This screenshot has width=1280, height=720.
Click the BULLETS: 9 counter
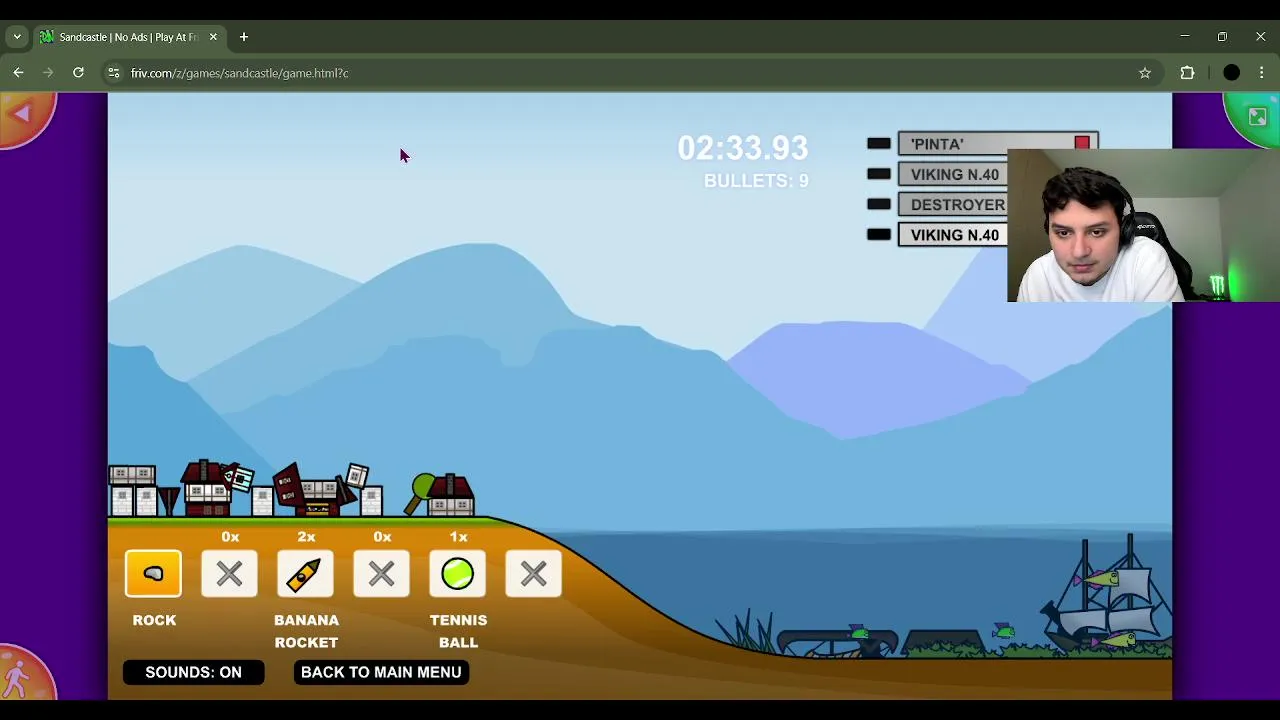756,181
